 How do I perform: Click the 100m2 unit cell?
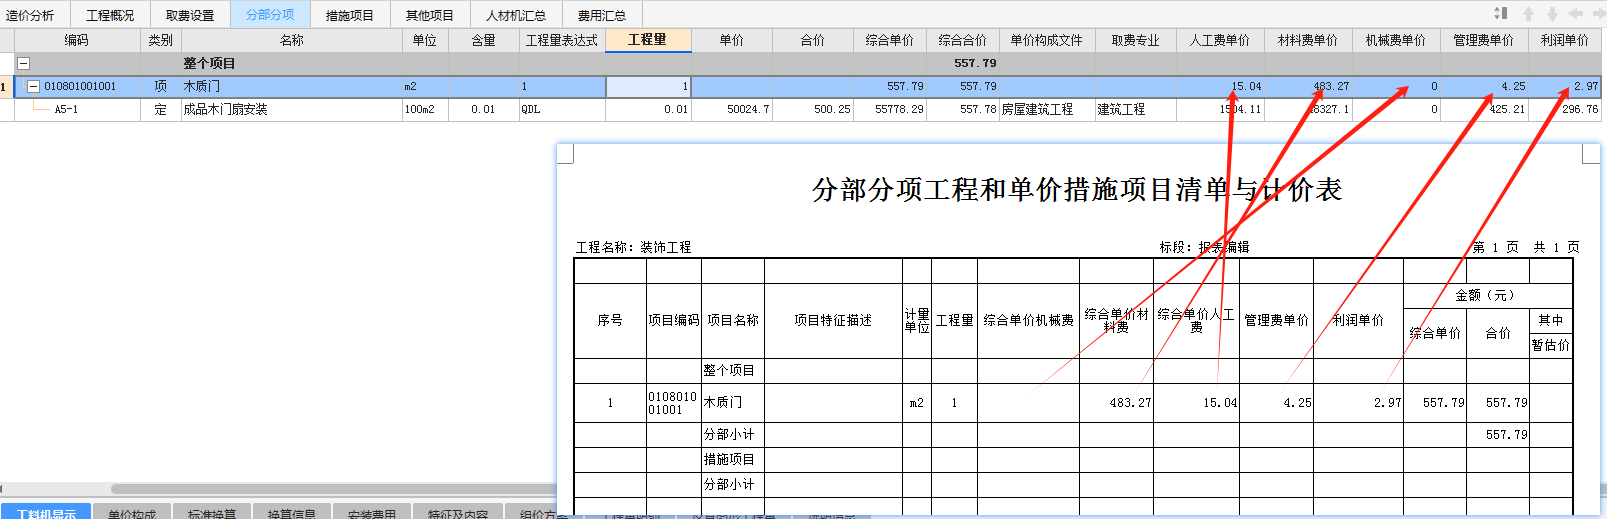pos(425,110)
